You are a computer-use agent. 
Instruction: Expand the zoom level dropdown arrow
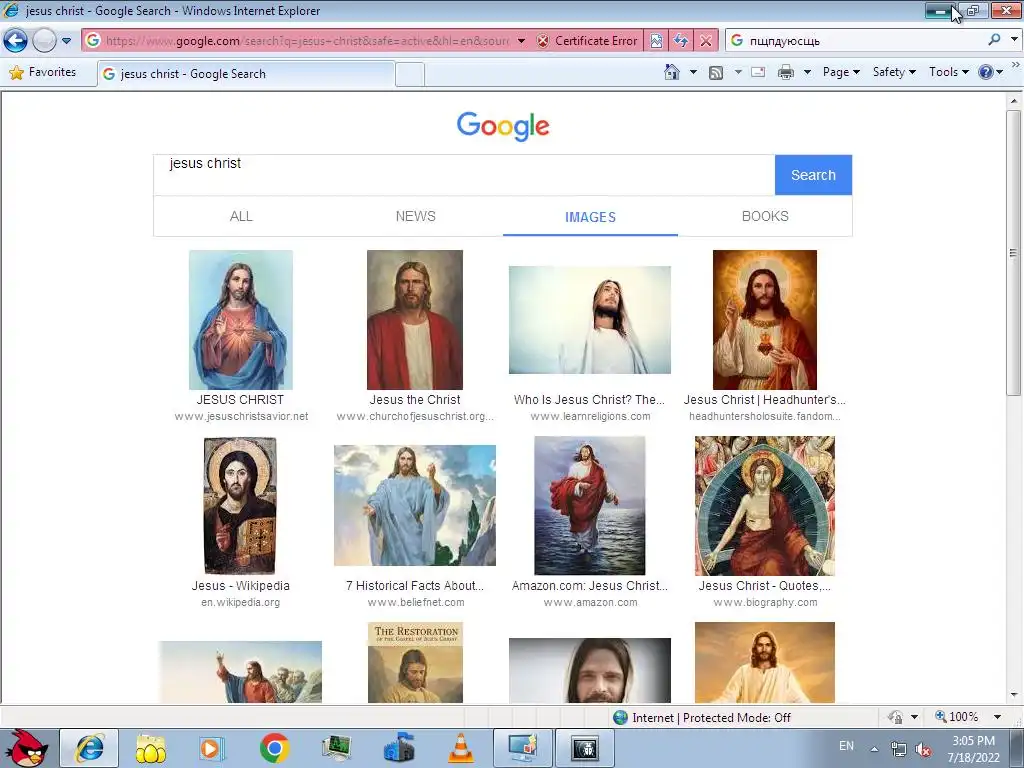click(997, 717)
